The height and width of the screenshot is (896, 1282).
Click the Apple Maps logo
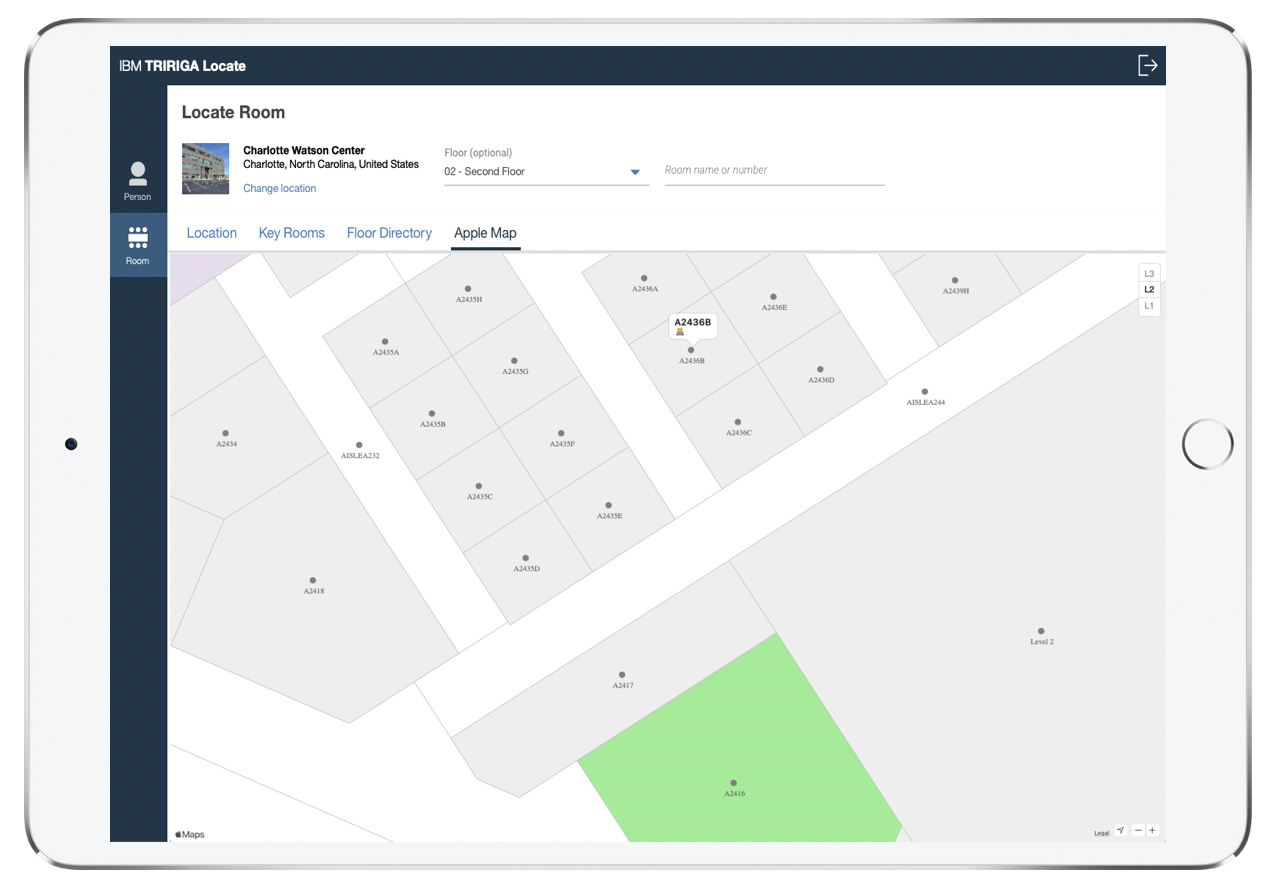190,834
